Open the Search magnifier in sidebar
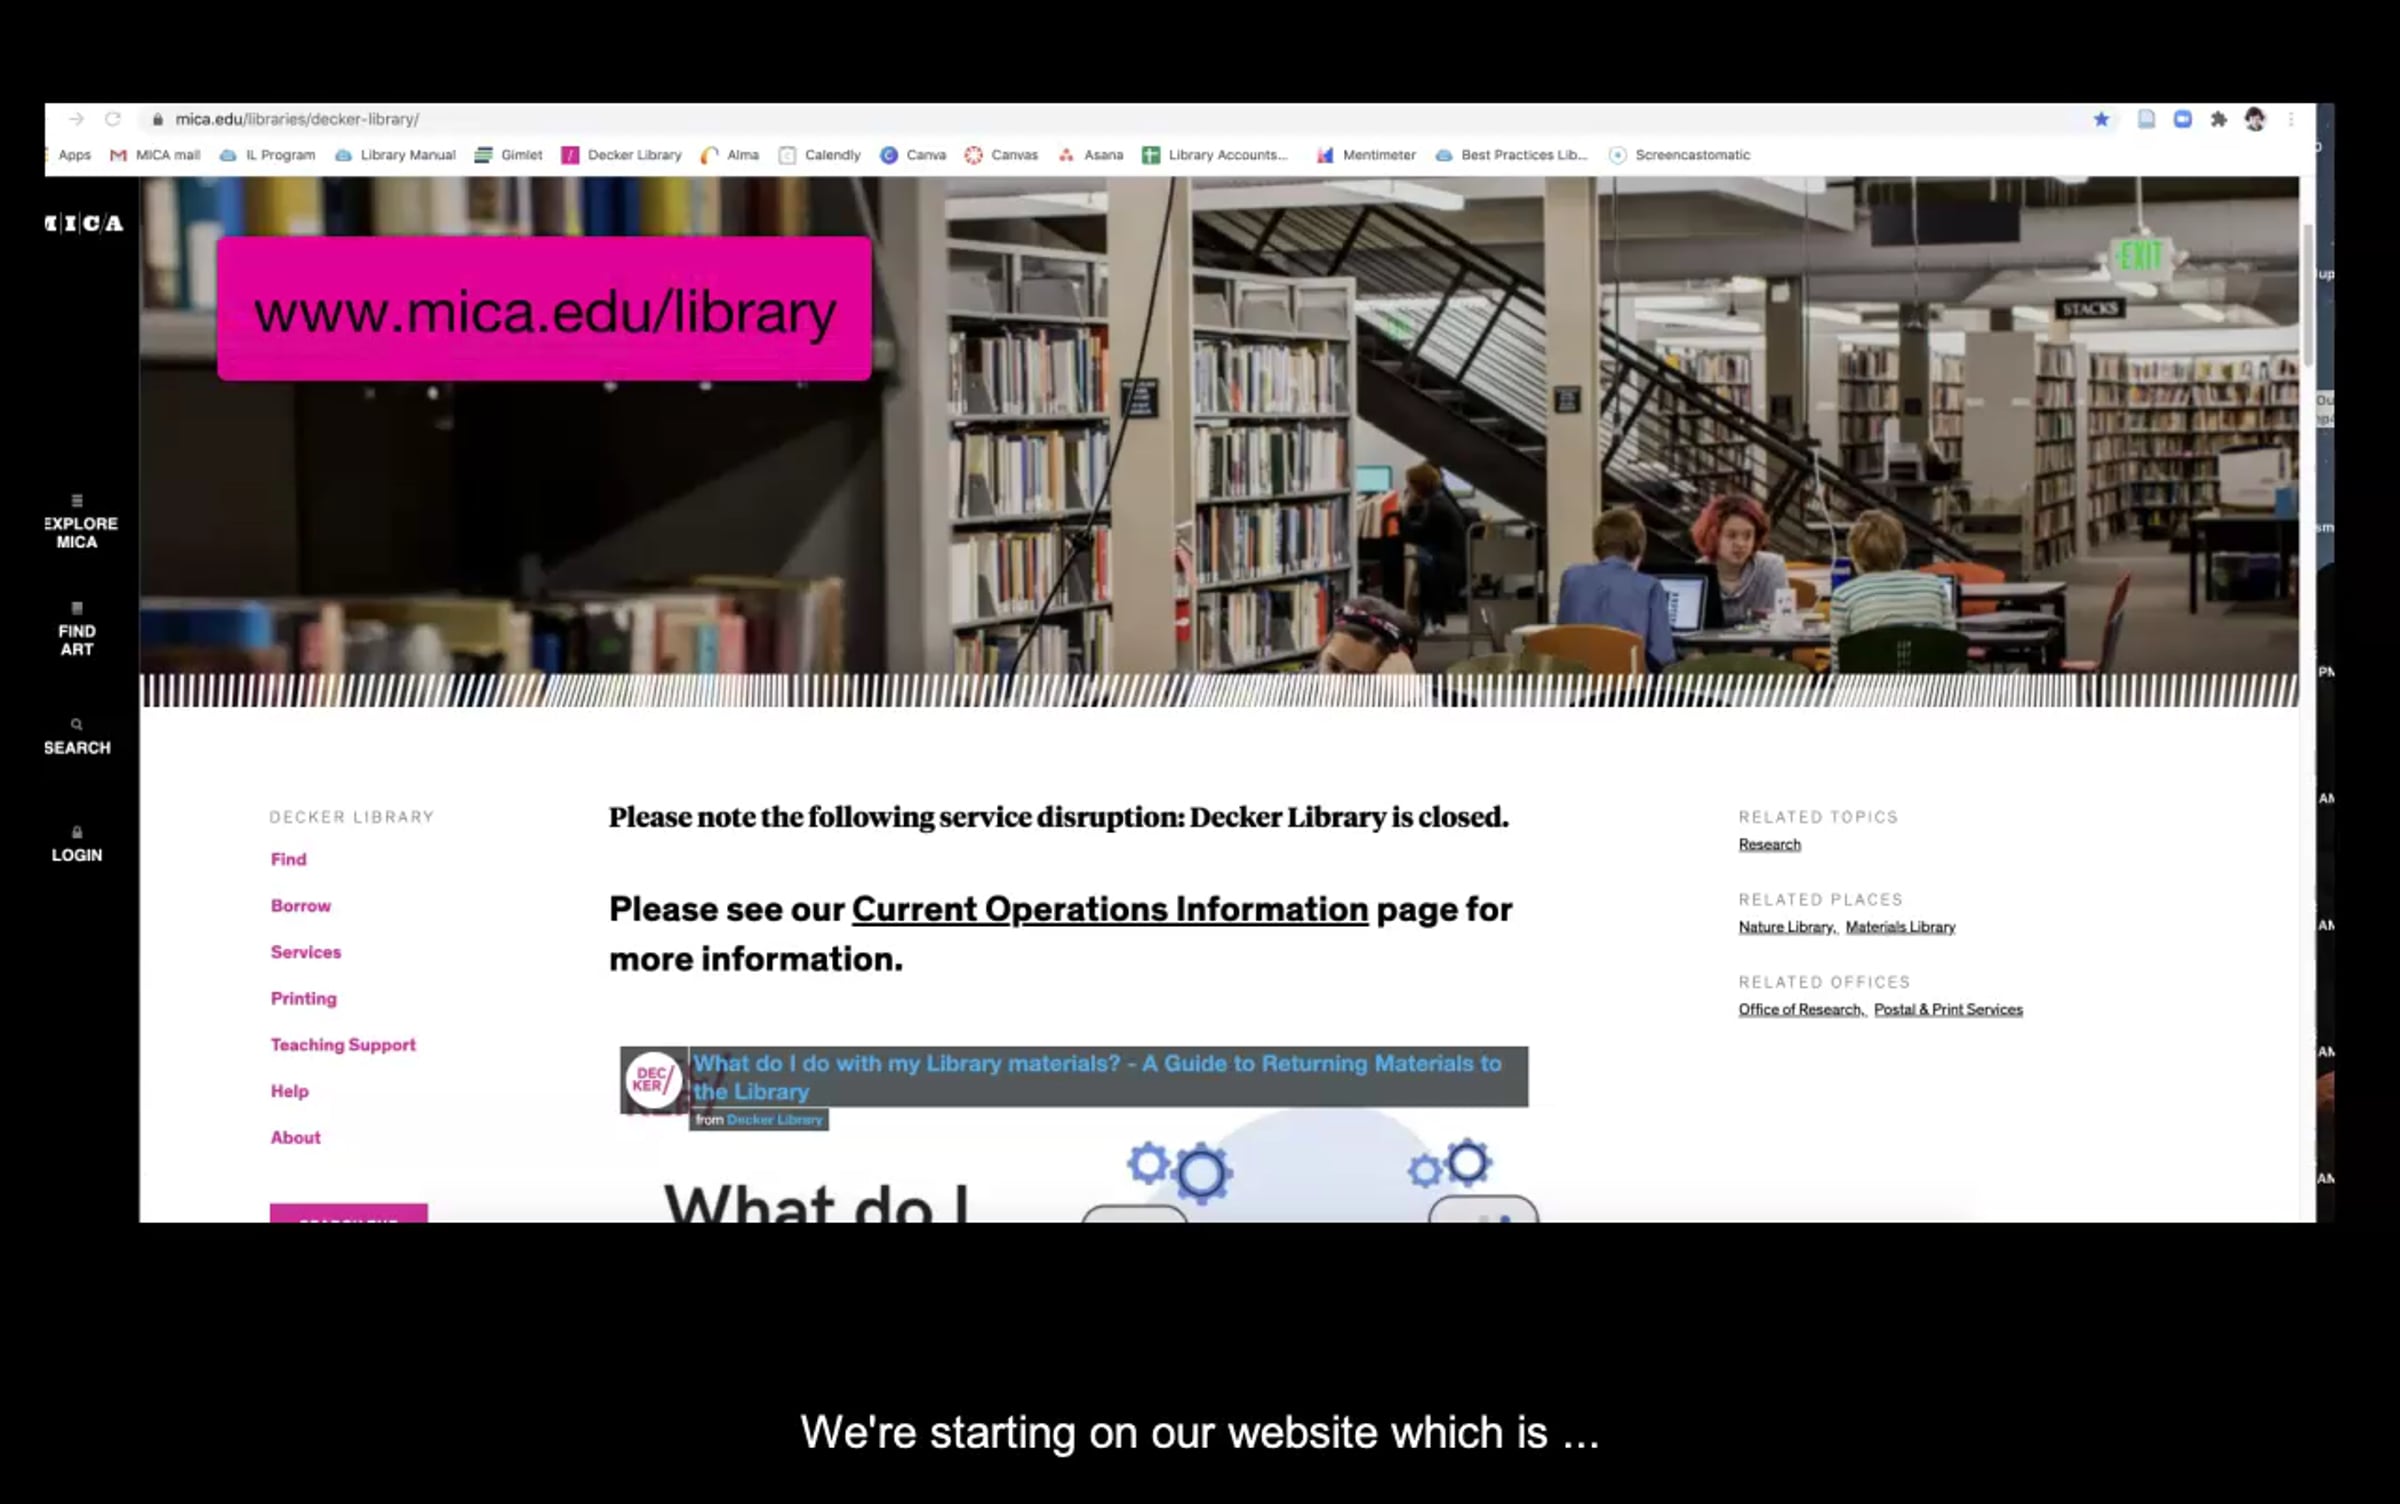2400x1504 pixels. (x=77, y=737)
